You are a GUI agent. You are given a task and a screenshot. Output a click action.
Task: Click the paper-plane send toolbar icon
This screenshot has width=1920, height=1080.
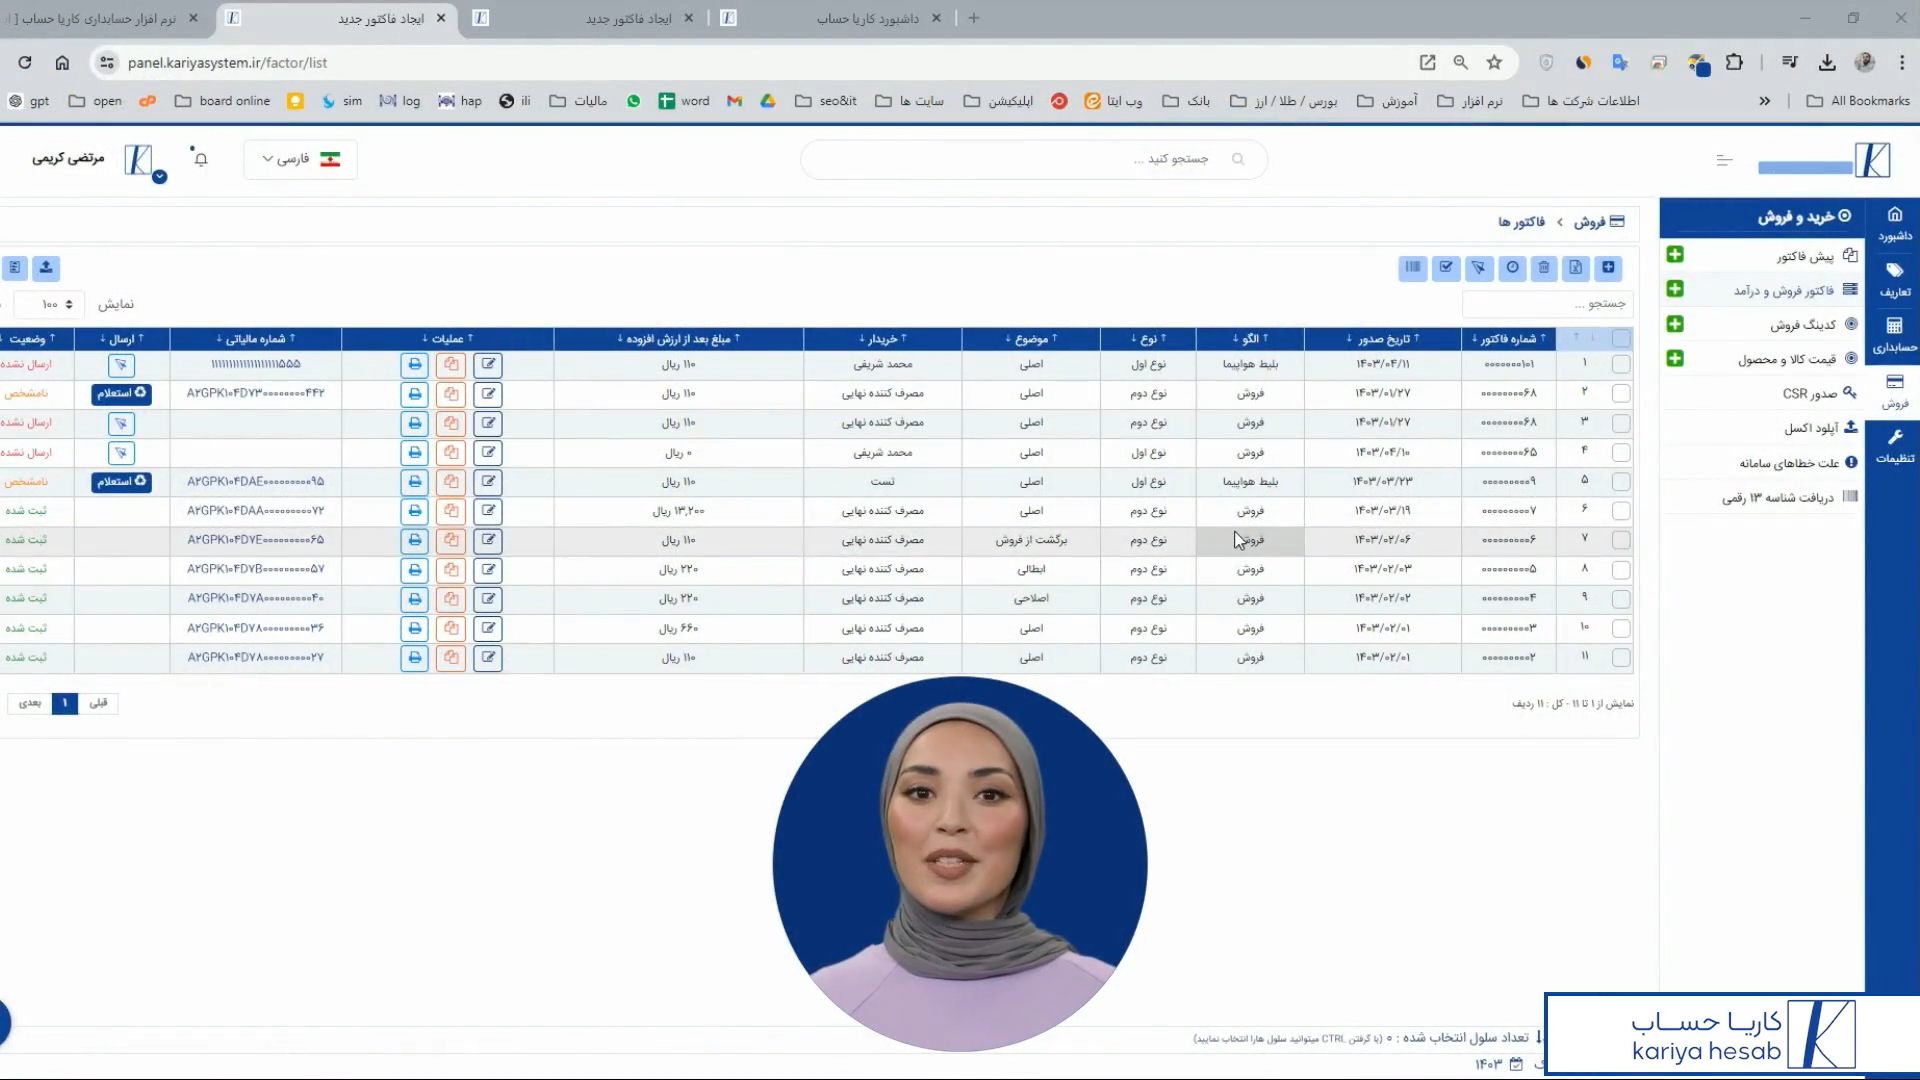[x=1478, y=267]
